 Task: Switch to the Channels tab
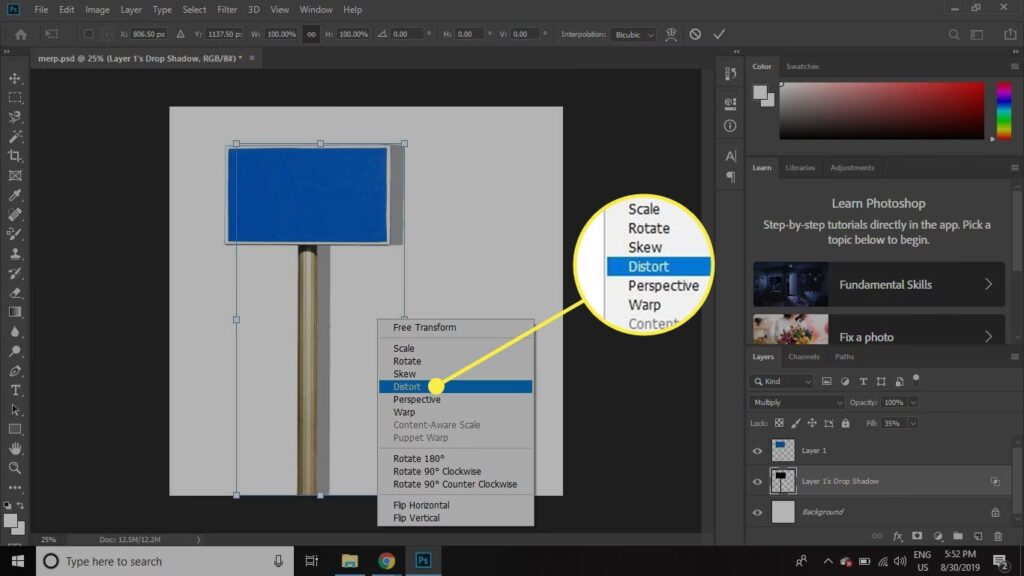click(x=804, y=356)
